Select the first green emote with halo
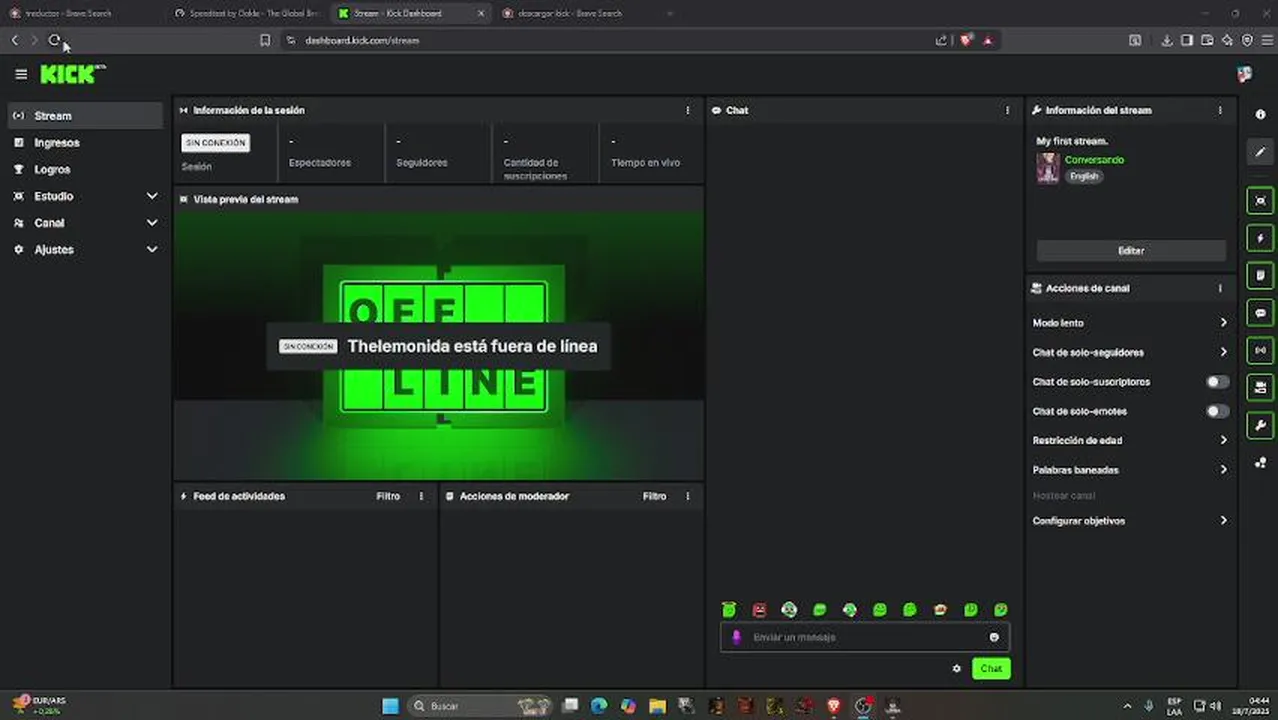 pos(729,610)
